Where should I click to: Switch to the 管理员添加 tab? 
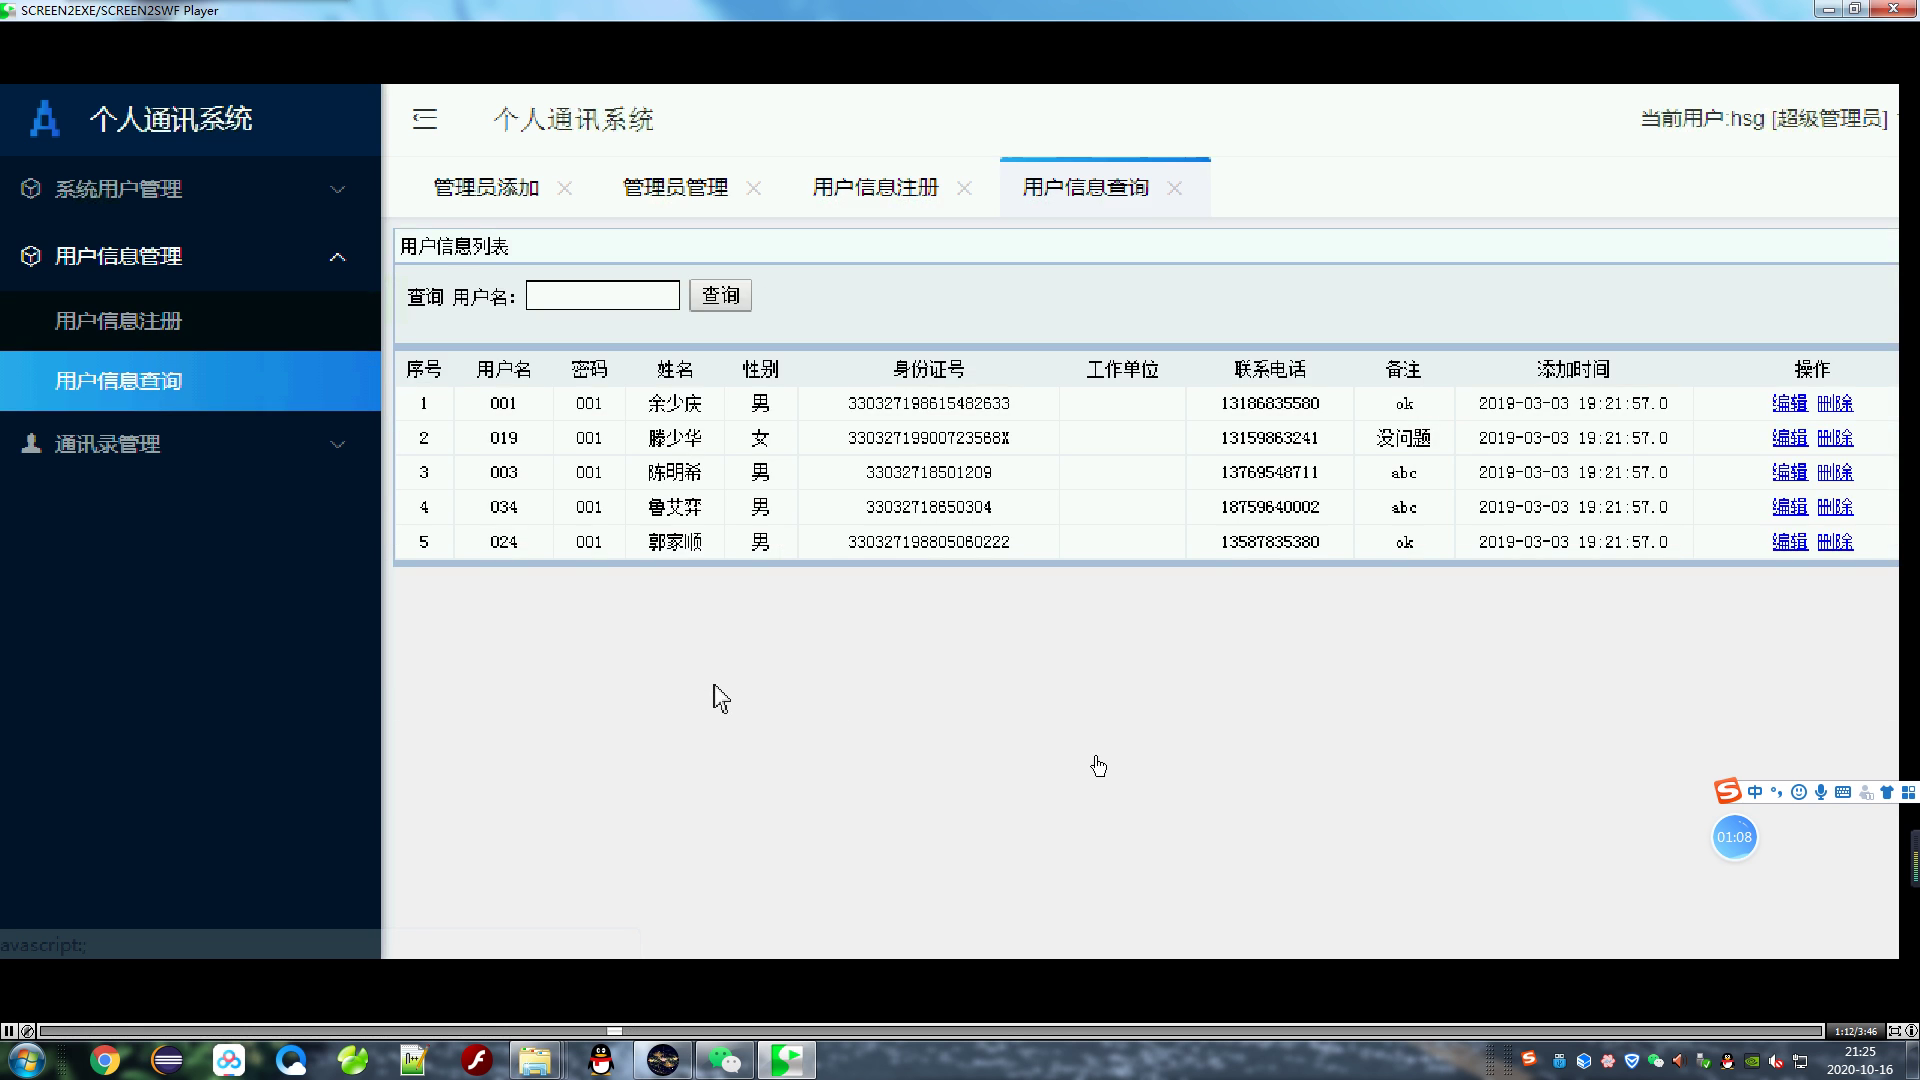click(x=486, y=188)
